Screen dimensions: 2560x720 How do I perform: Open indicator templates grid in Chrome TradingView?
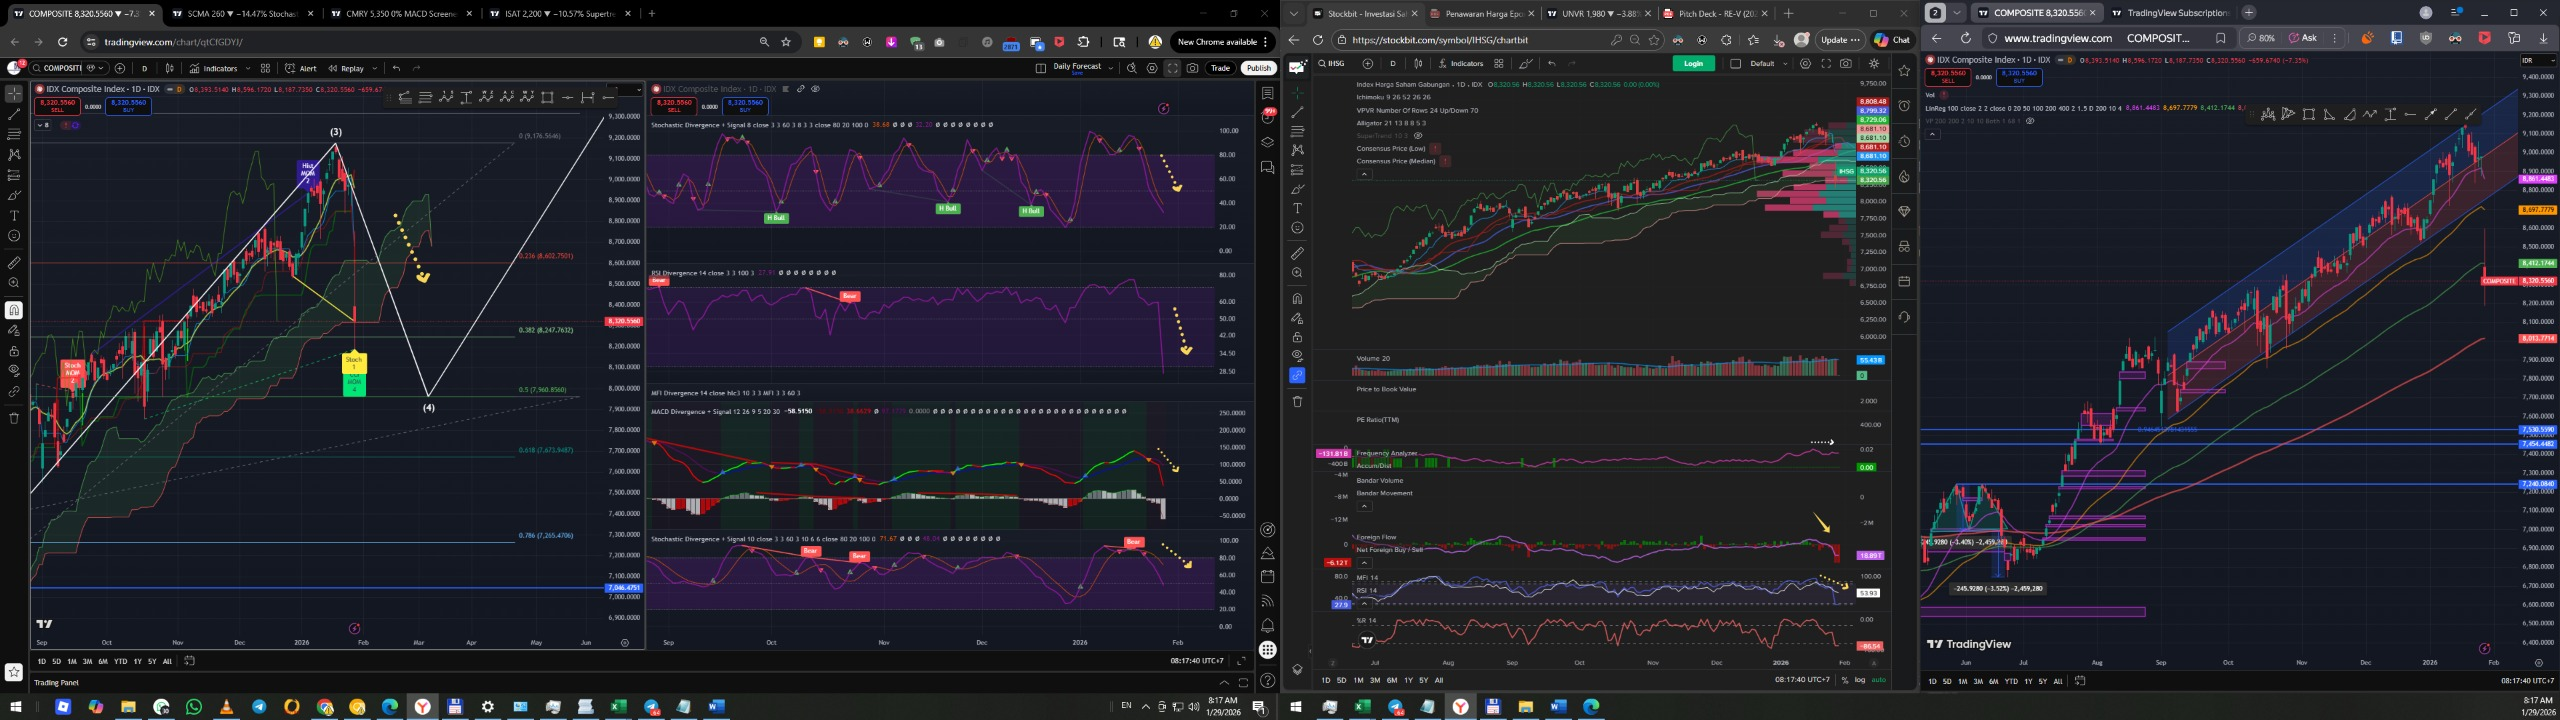click(x=265, y=68)
